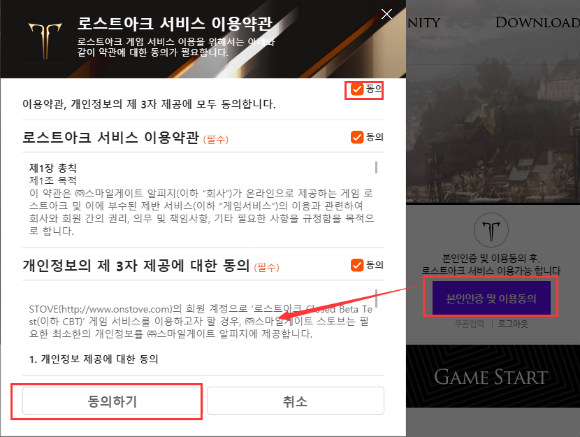Open the DOWNLOAD menu item
The image size is (580, 437).
(x=537, y=23)
